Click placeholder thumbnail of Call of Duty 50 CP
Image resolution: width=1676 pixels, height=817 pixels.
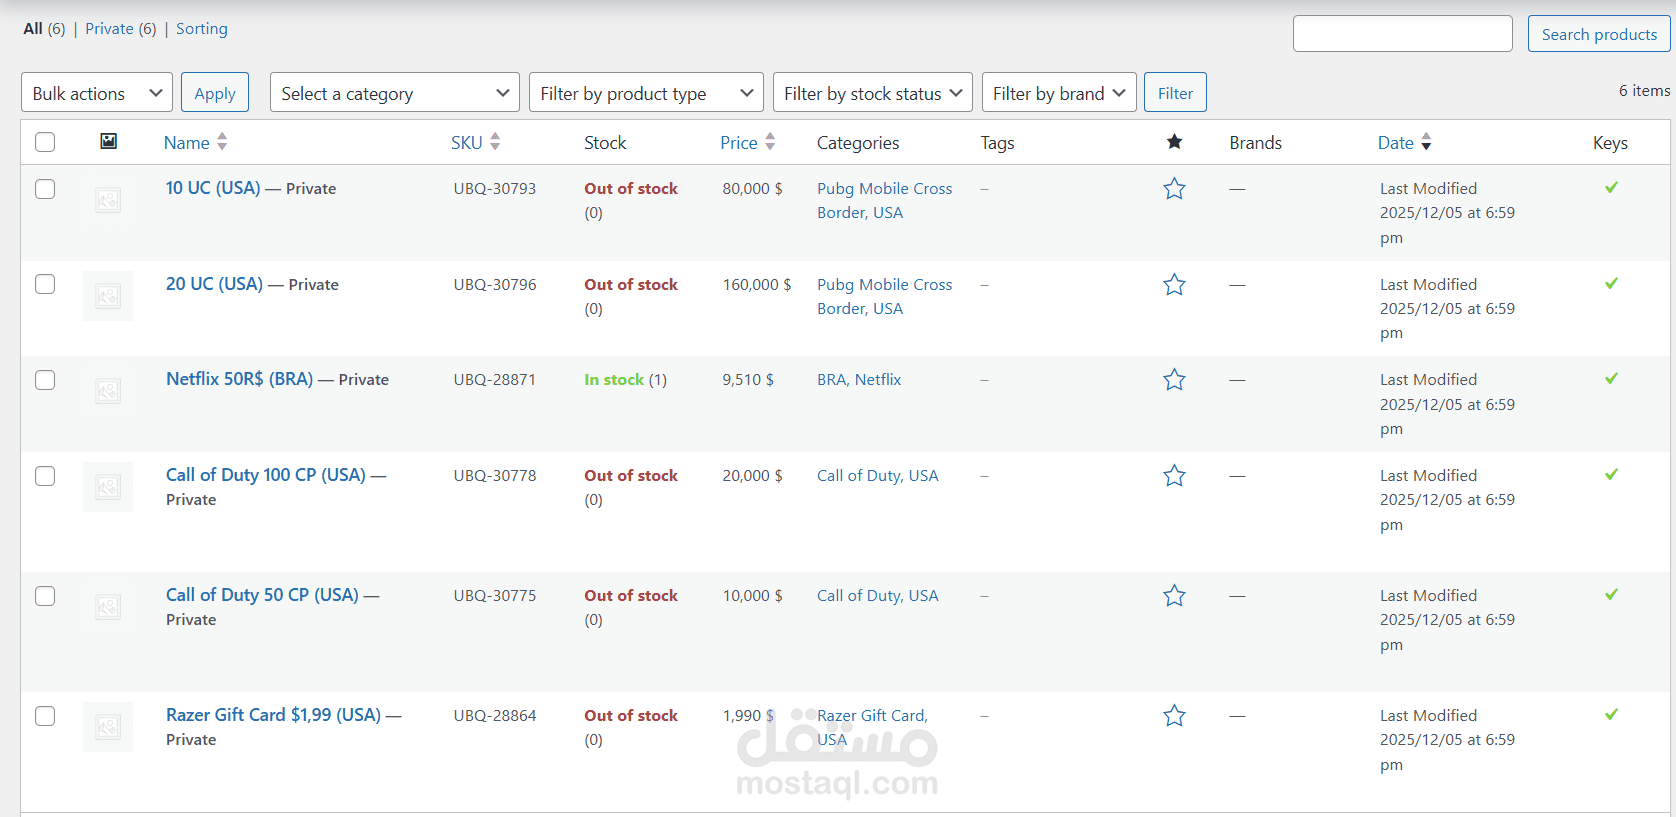[108, 607]
